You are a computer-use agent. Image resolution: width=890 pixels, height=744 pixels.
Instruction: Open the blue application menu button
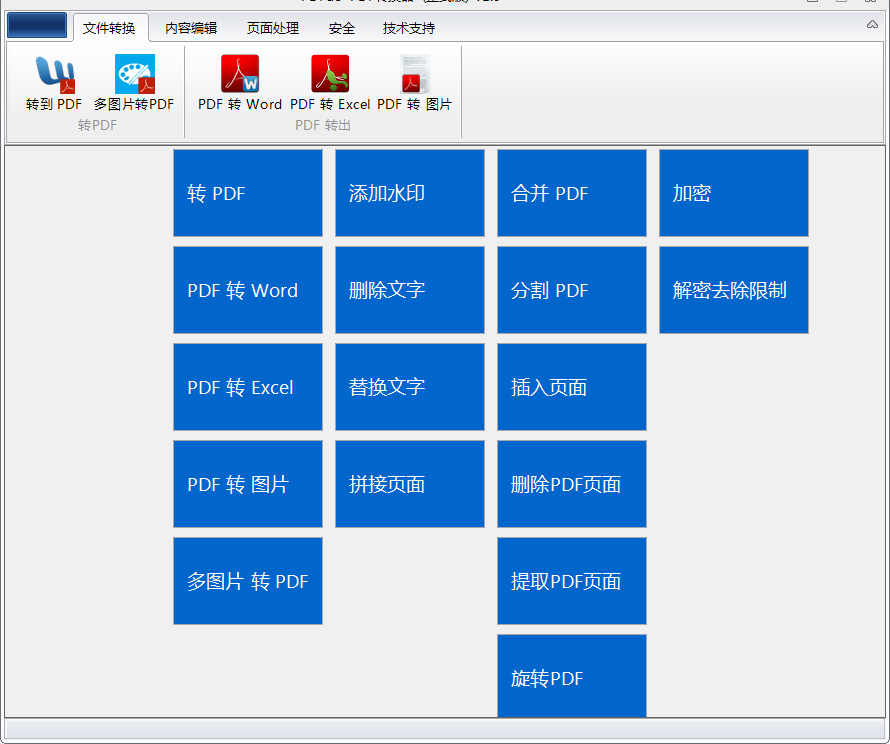[37, 26]
